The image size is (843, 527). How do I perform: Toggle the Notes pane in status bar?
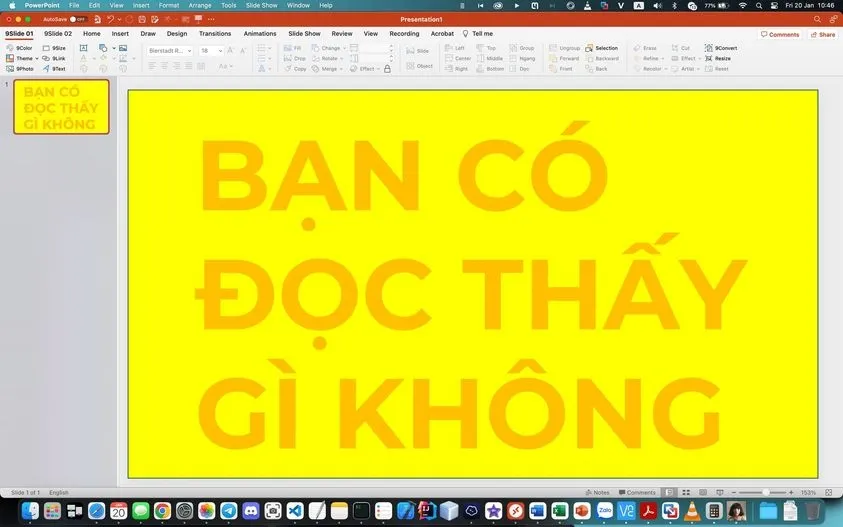click(596, 492)
